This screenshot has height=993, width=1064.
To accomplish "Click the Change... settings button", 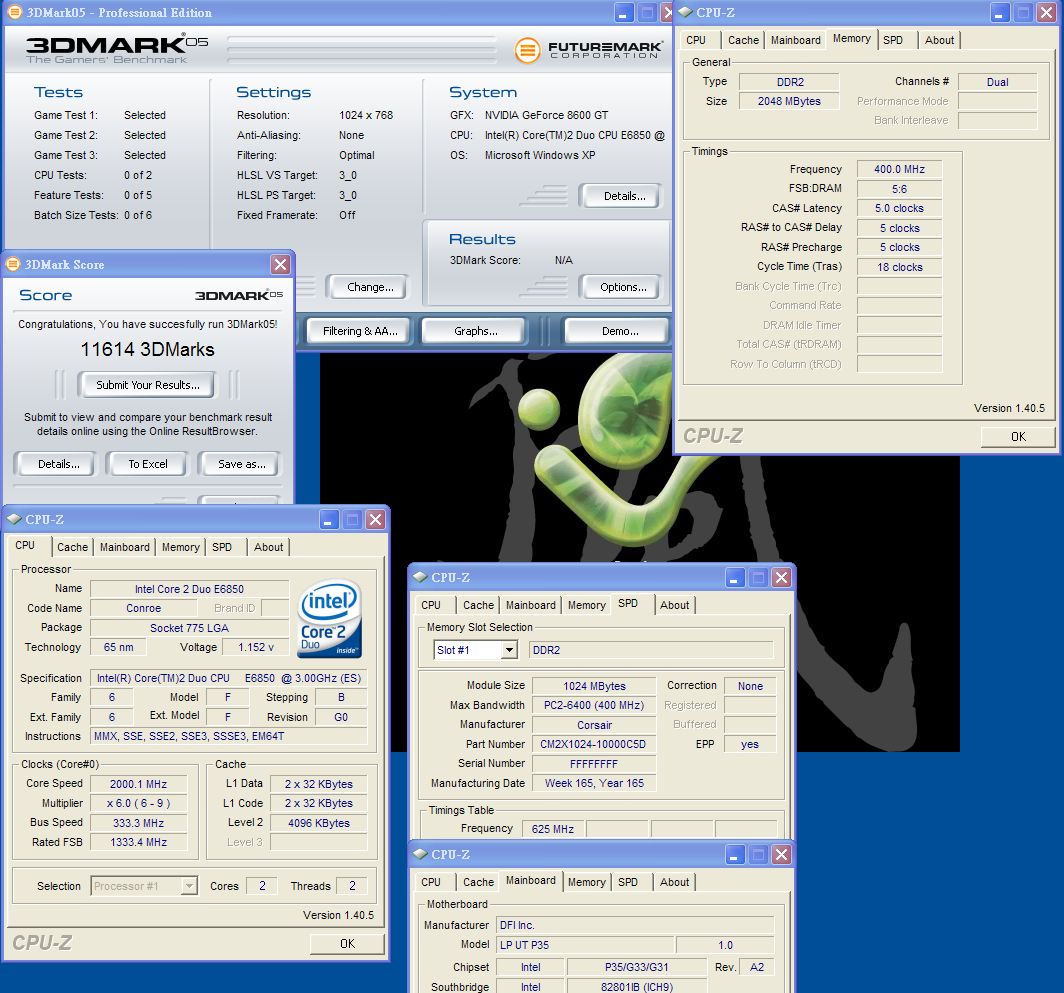I will click(x=368, y=287).
